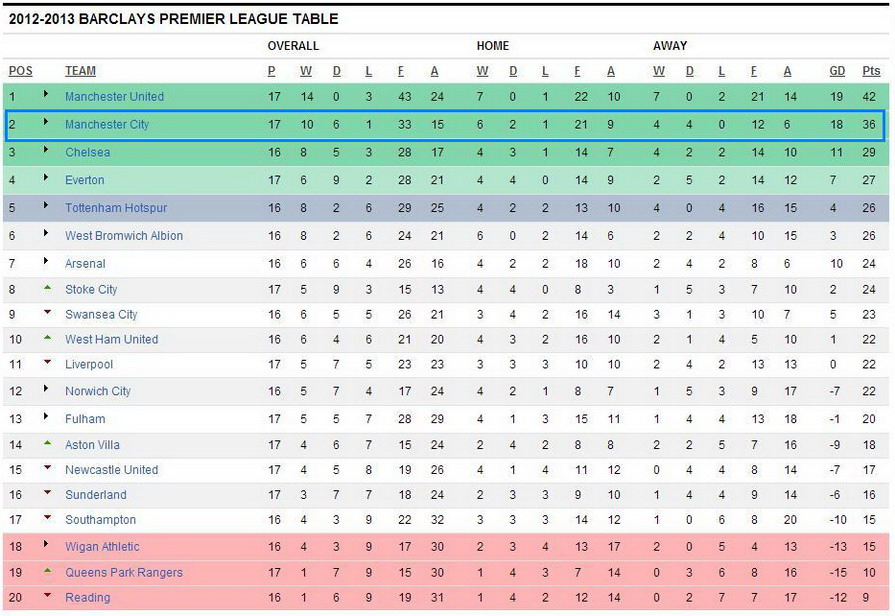This screenshot has height=616, width=895.
Task: Open the Tottenham Hotspur team link
Action: click(x=116, y=208)
